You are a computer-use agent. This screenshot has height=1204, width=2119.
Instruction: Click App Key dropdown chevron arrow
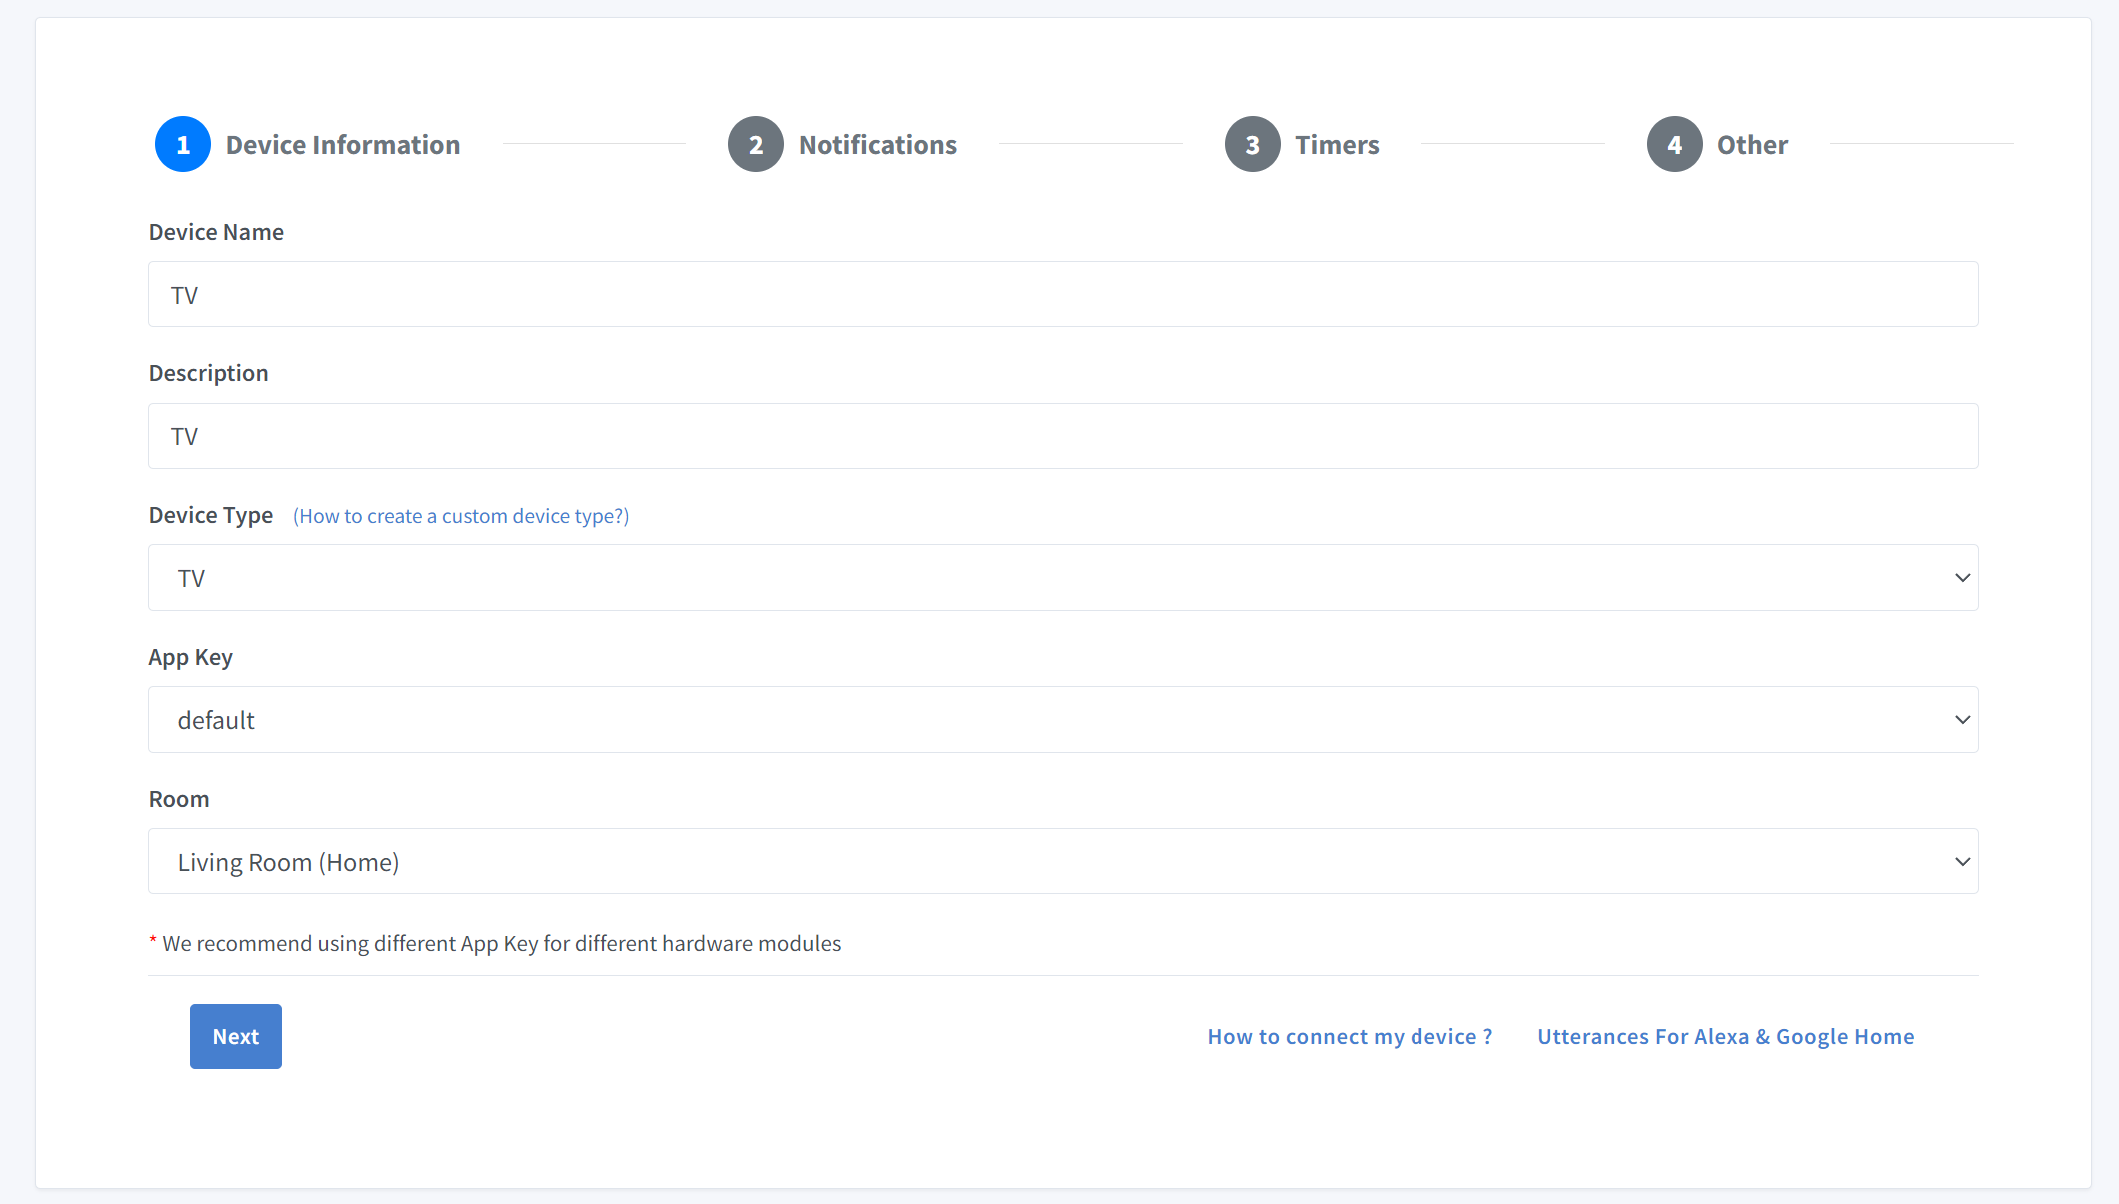1962,720
